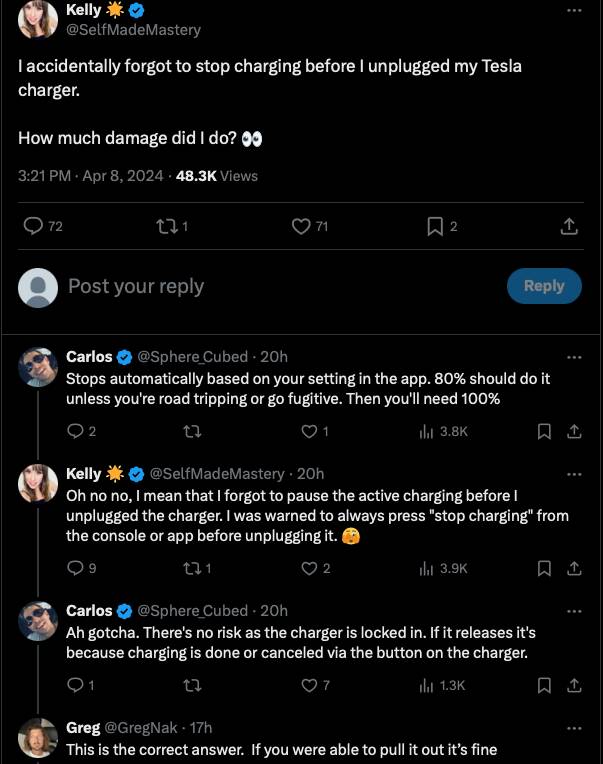Open Greg's profile picture

point(38,738)
